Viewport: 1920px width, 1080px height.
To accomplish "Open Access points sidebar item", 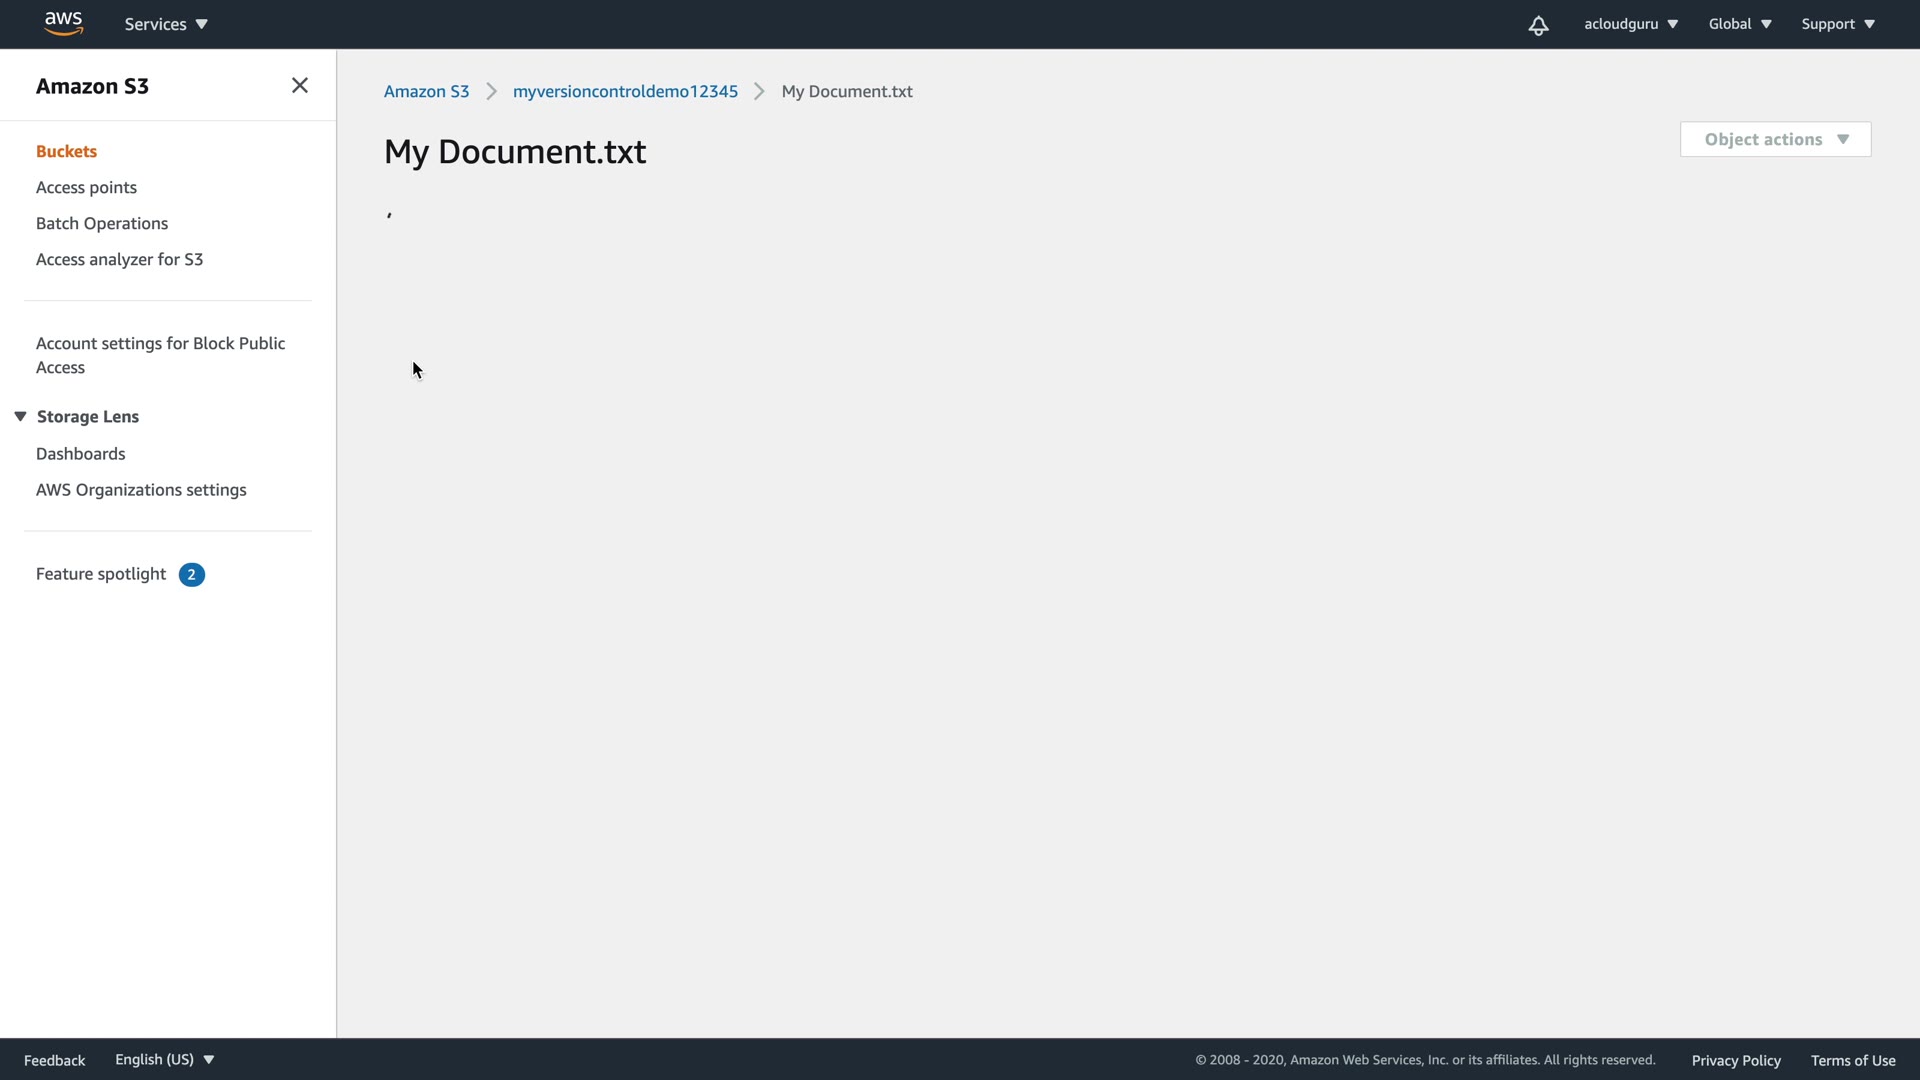I will tap(86, 188).
